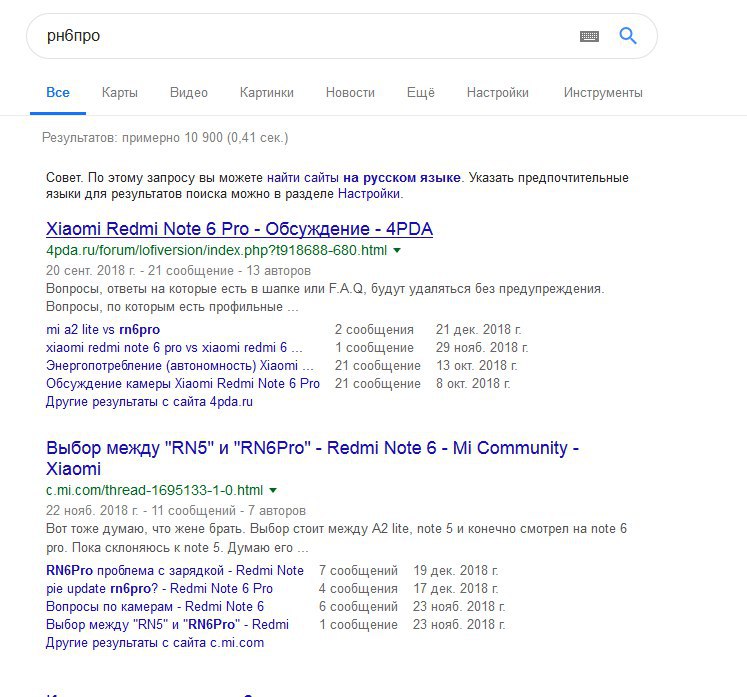Click the 'Результатов: примерно 10 900' stats text
The image size is (747, 697).
pyautogui.click(x=165, y=138)
